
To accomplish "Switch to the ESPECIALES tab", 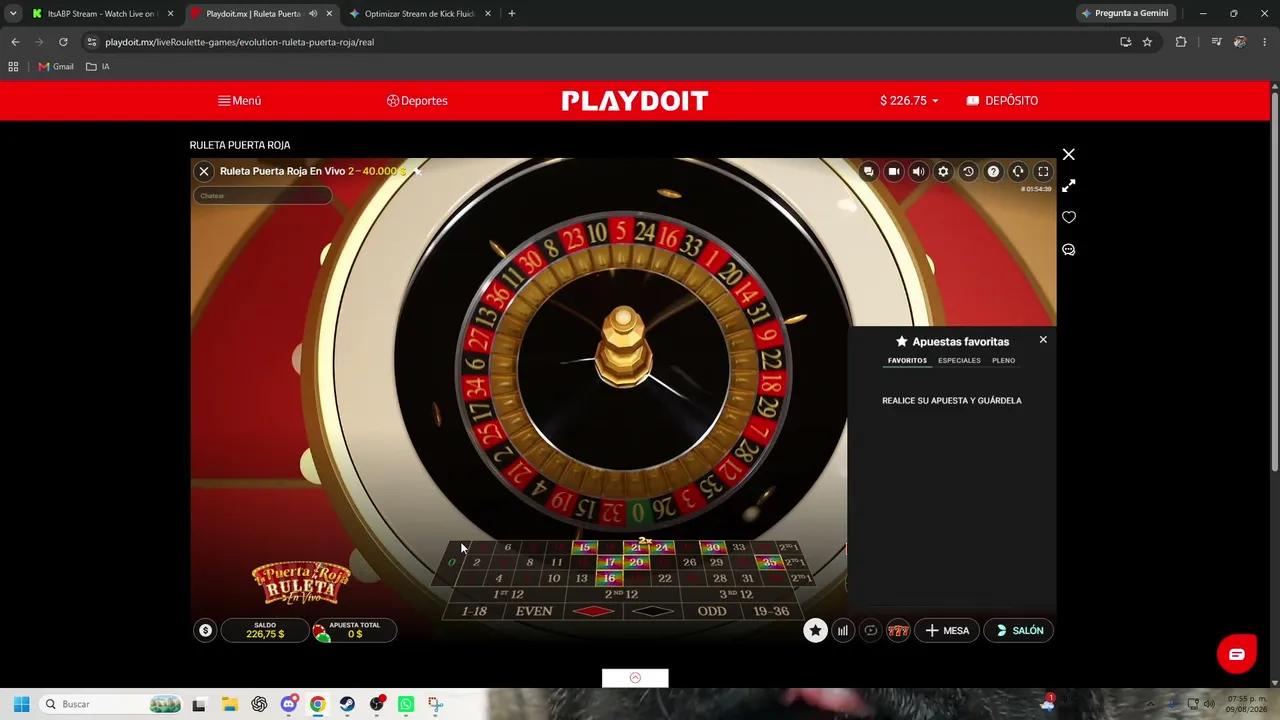I will (959, 361).
